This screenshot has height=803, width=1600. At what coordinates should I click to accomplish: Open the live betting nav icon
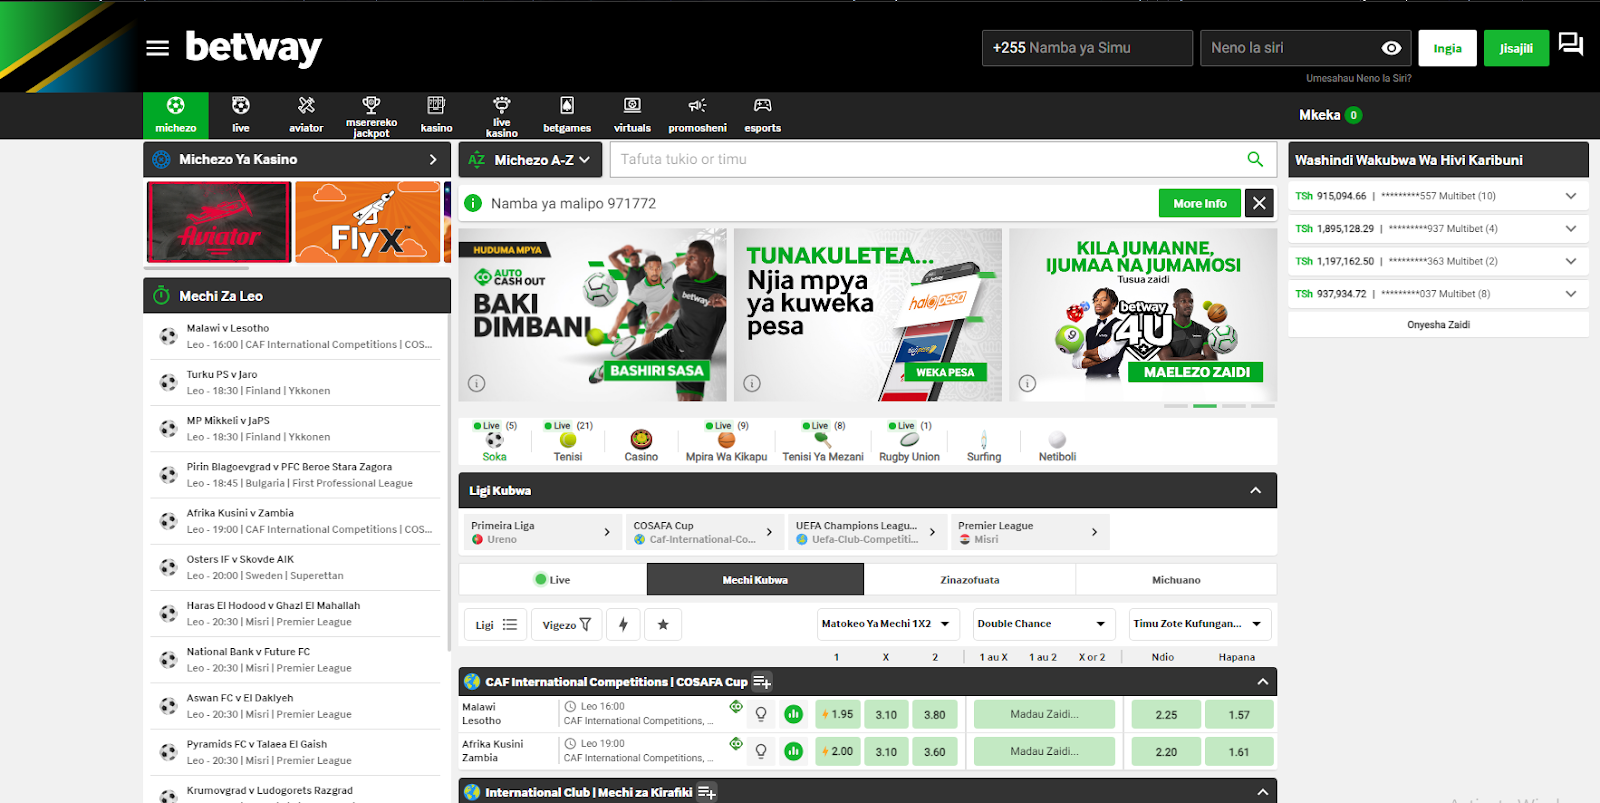coord(241,114)
